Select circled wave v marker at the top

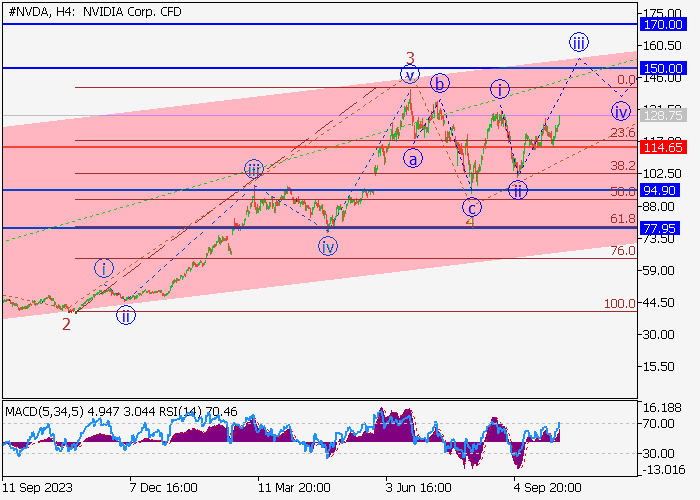410,74
